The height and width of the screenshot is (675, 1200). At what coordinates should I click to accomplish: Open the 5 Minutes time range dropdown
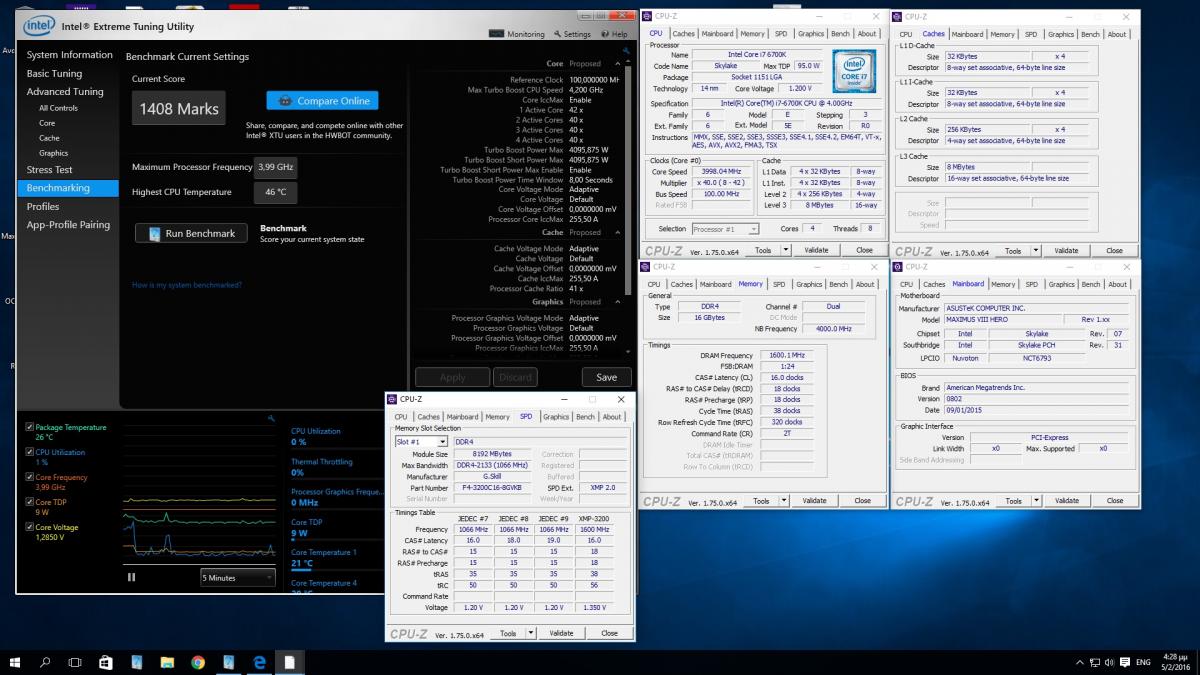237,577
